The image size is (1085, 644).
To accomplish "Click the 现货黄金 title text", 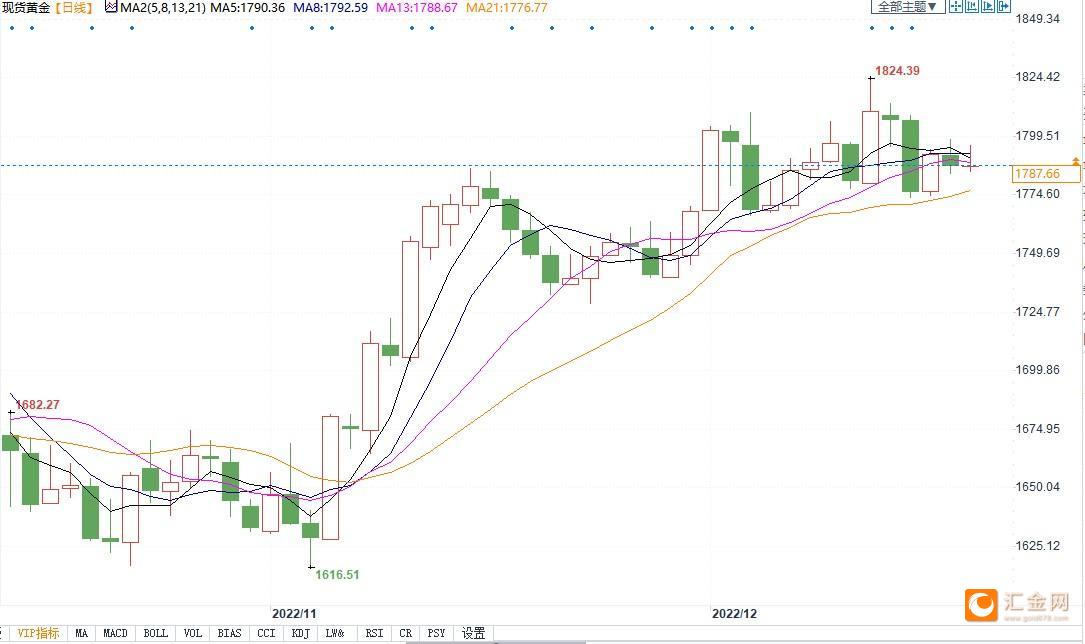I will click(x=26, y=8).
